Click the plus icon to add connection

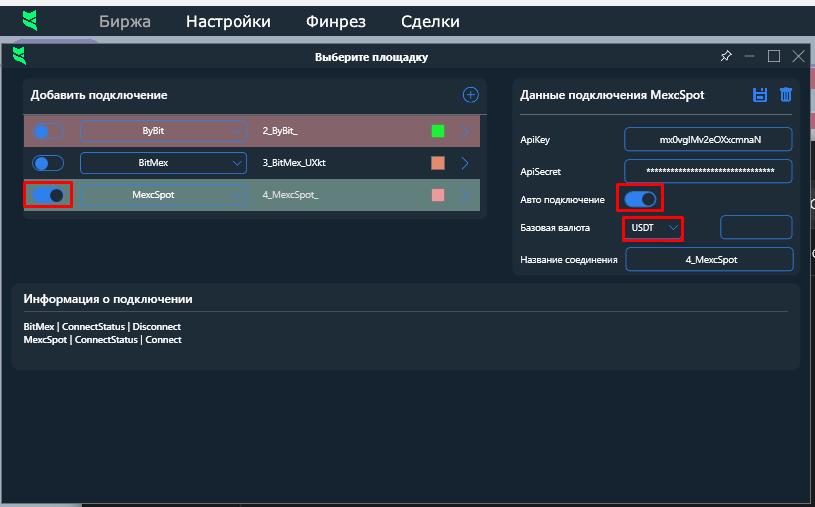tap(470, 95)
